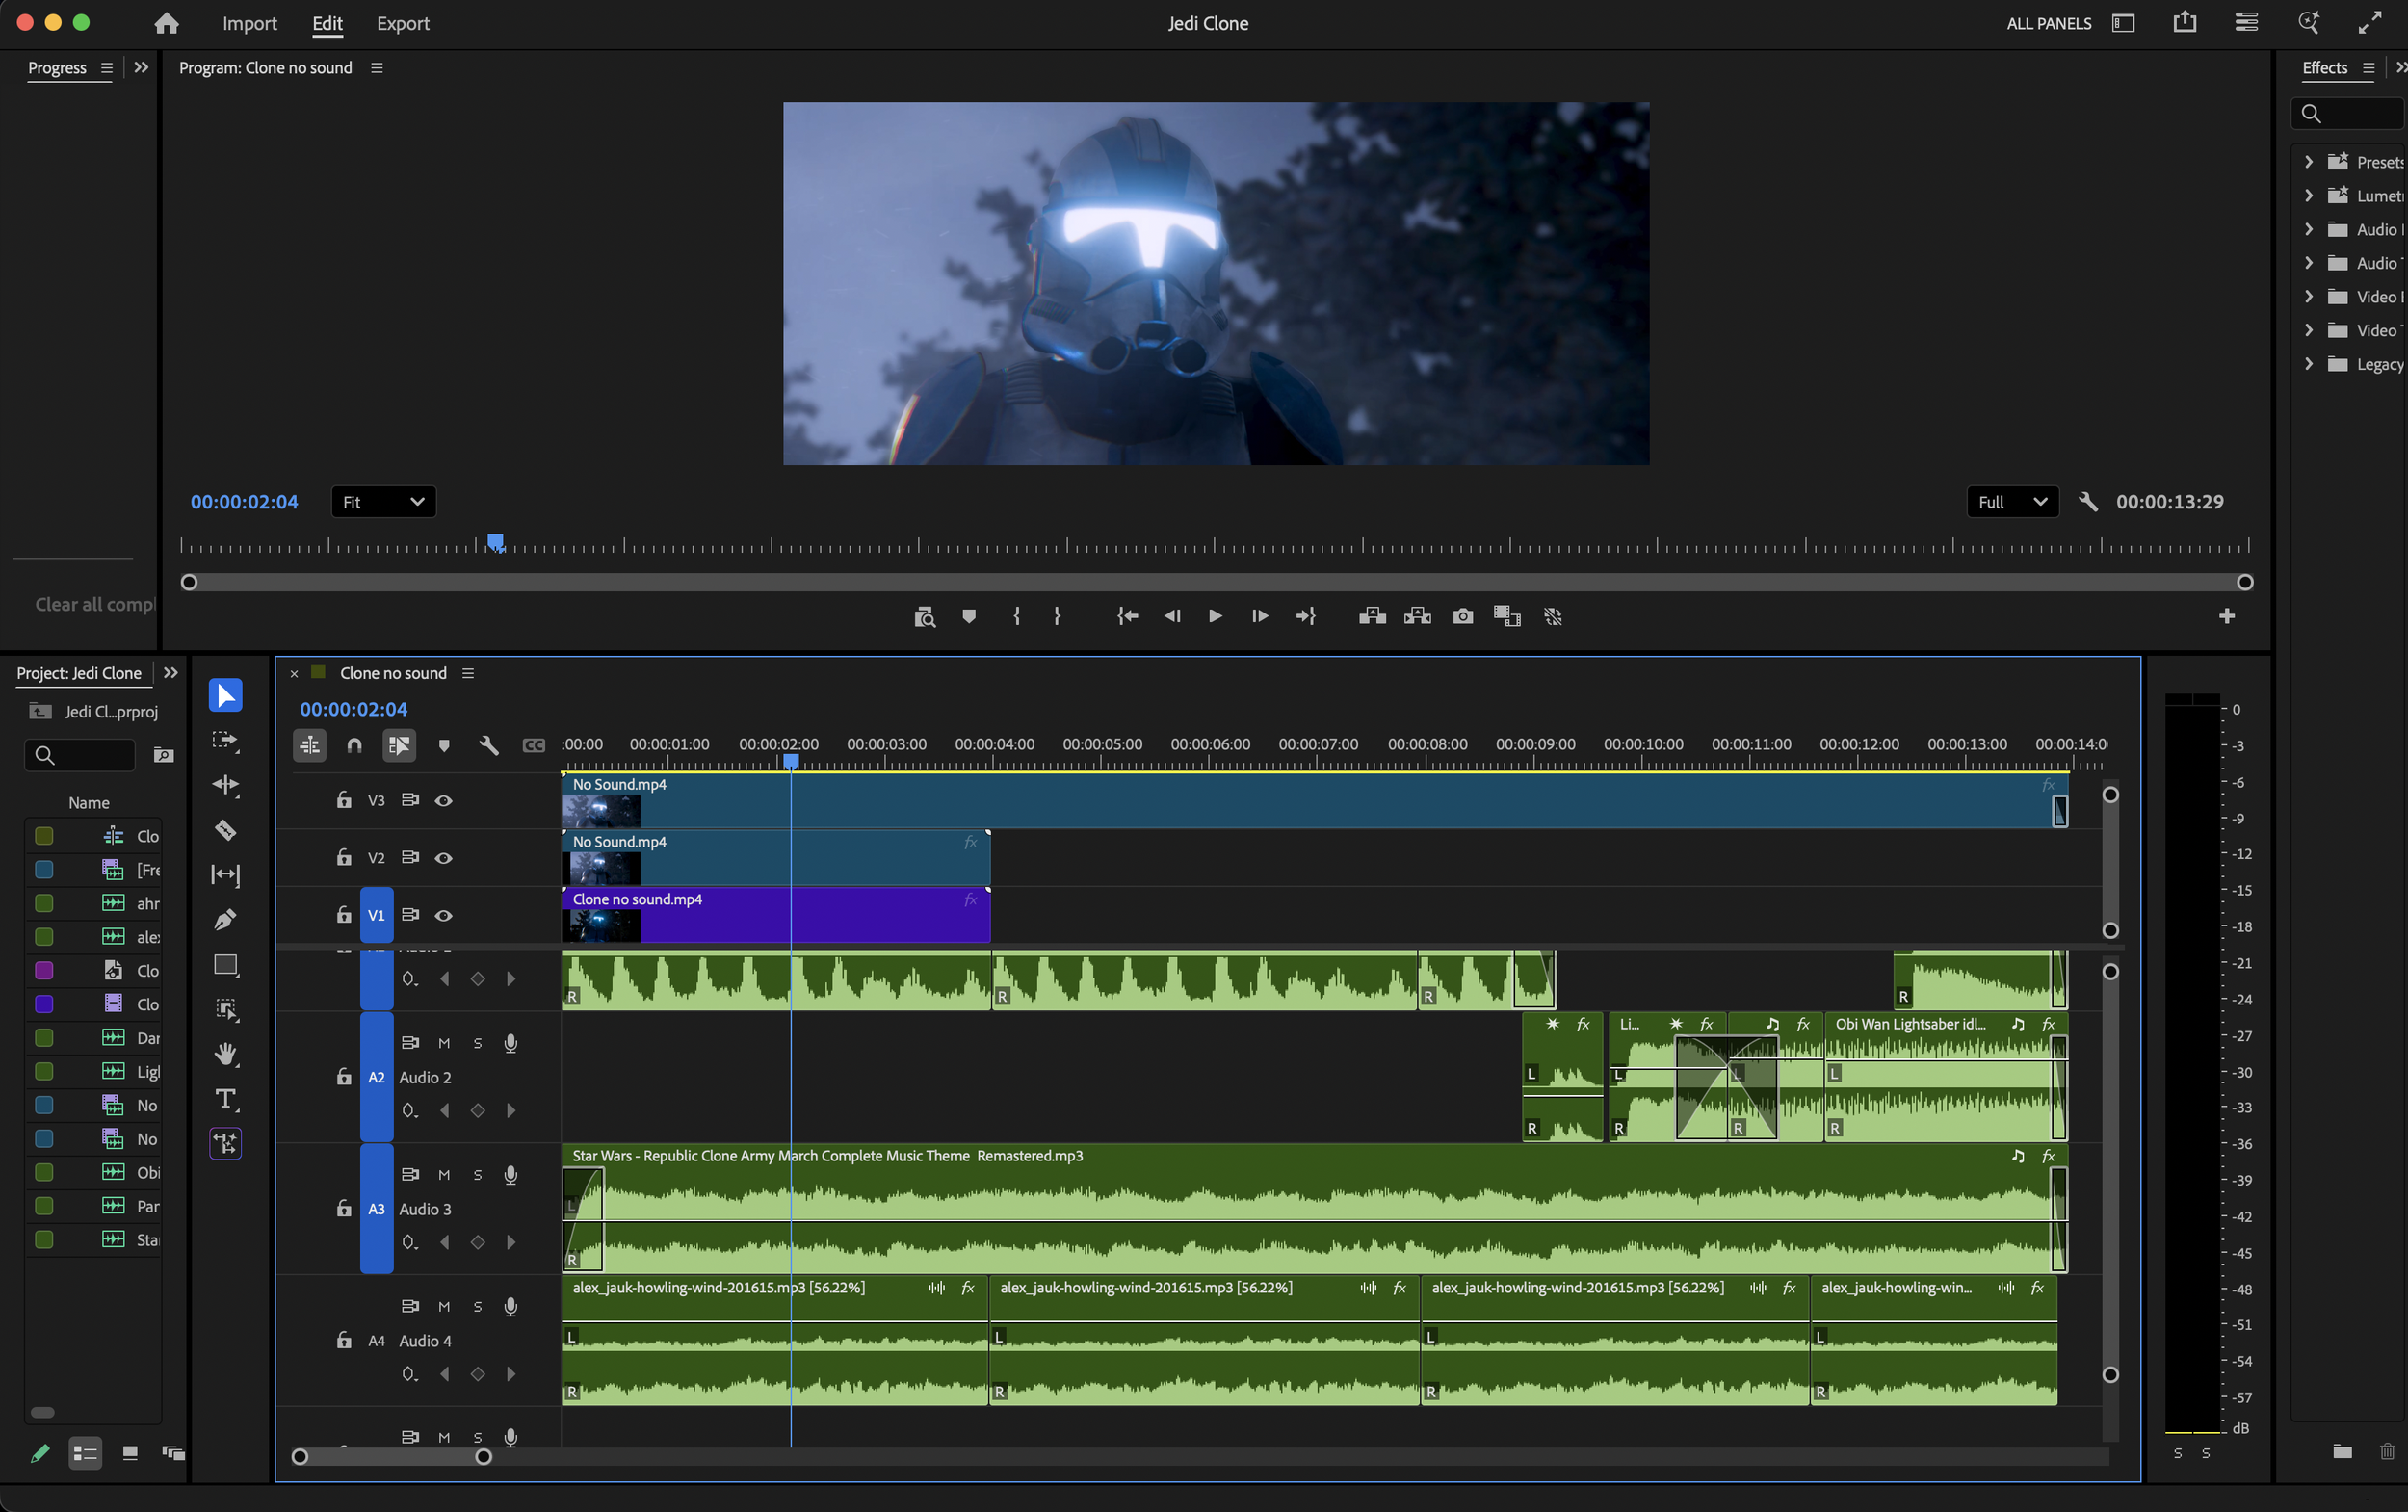Expand the Presets folder in the Effects panel

tap(2309, 161)
